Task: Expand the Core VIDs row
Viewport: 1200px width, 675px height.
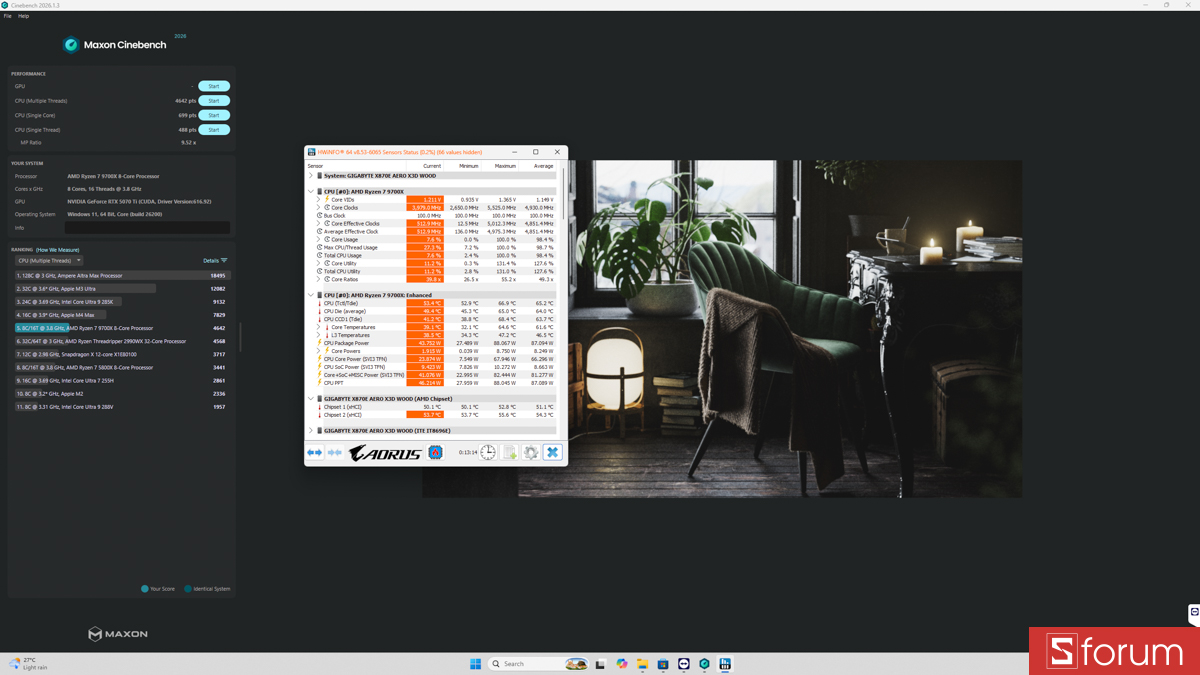Action: (x=319, y=200)
